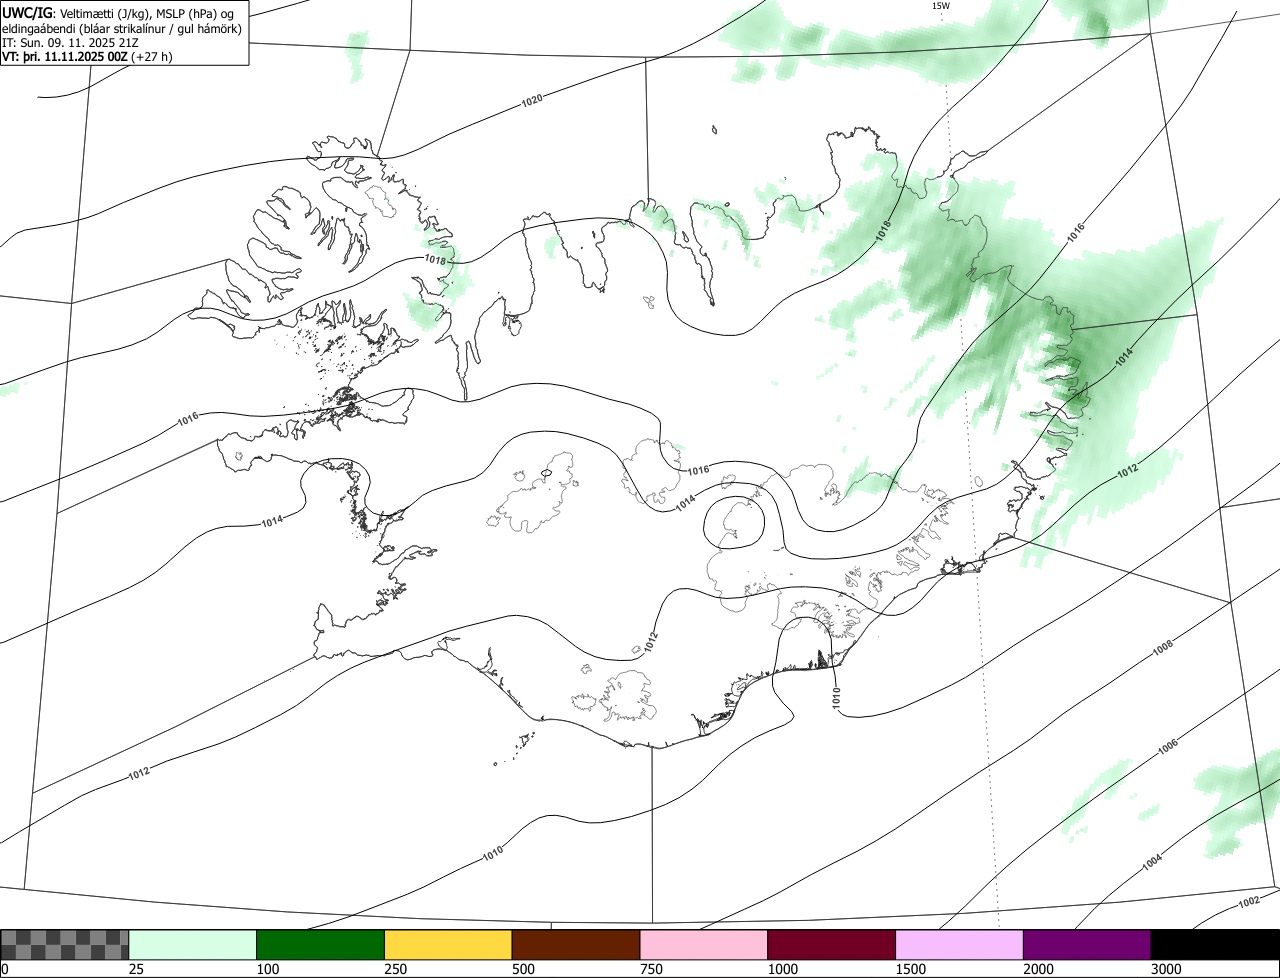Click the 1018 label in the northeast green area
1280x978 pixels.
coord(883,232)
